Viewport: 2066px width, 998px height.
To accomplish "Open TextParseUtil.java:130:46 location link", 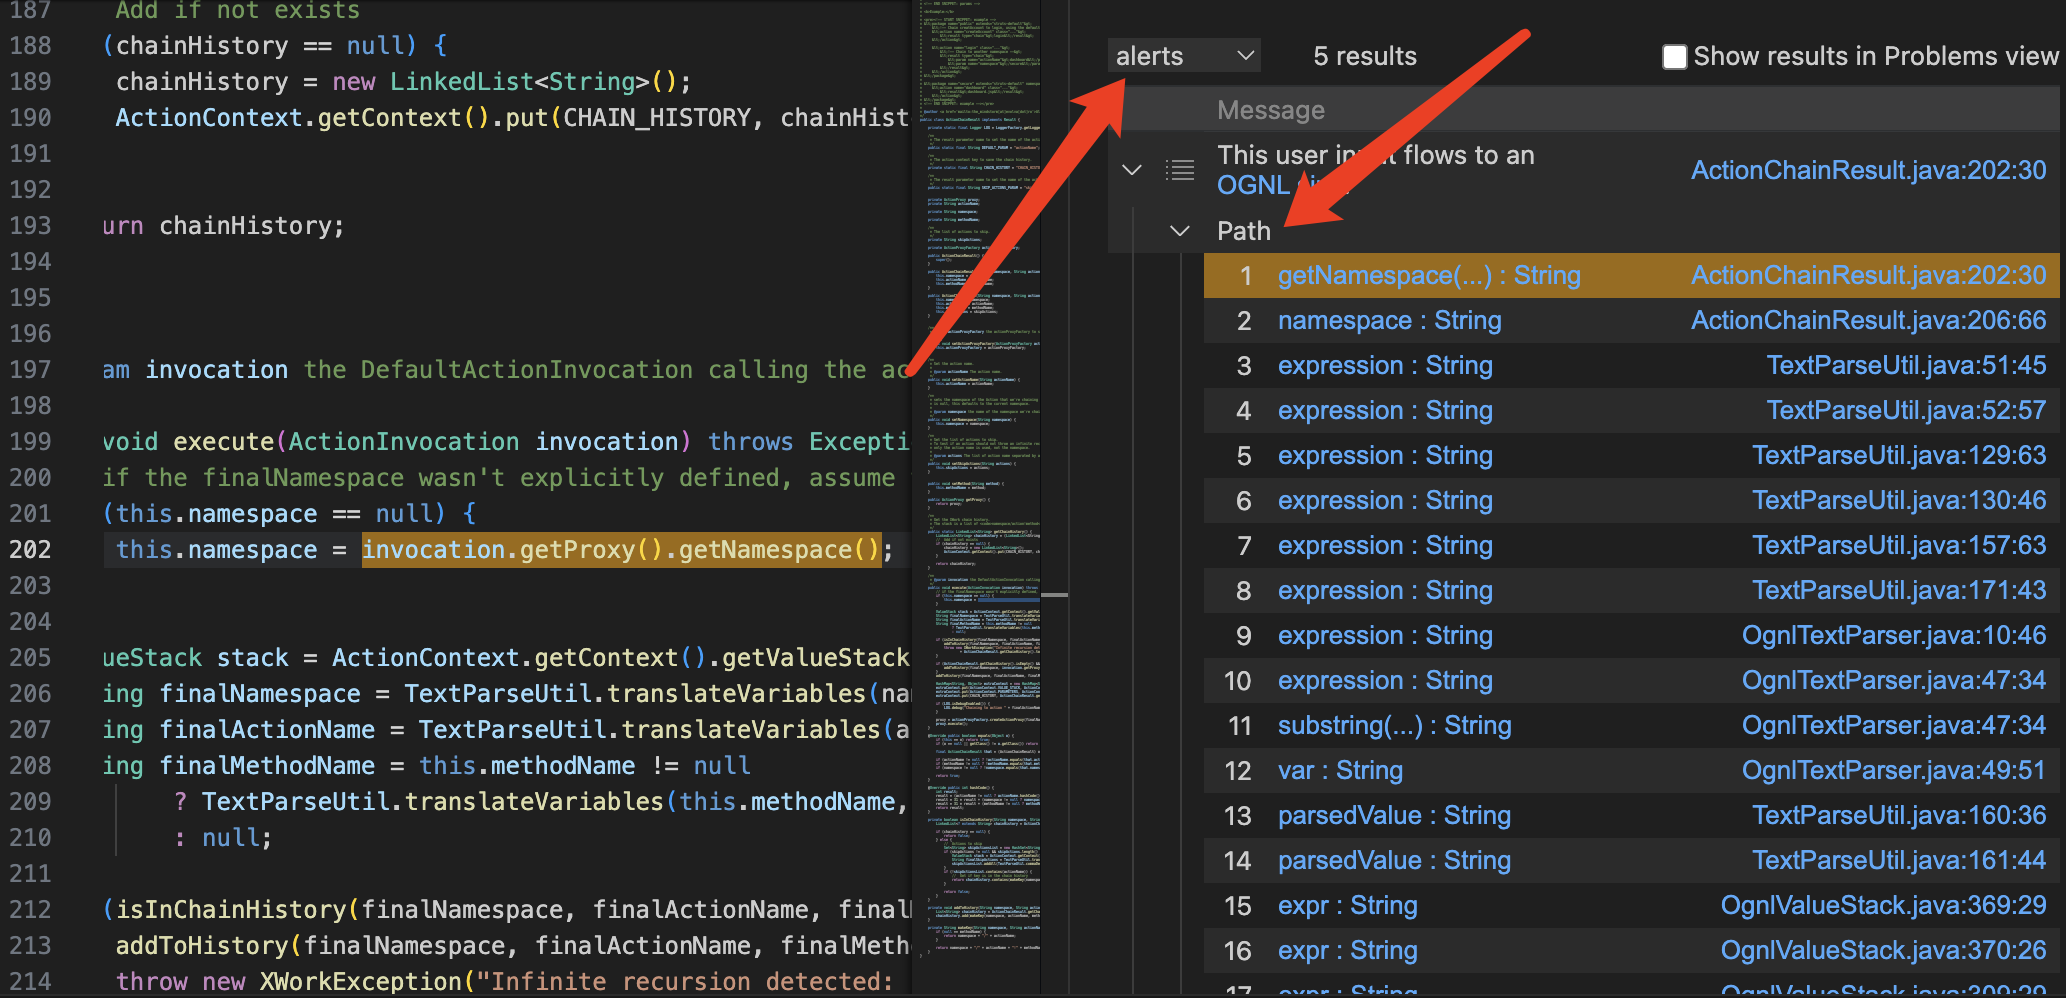I will (x=1899, y=500).
